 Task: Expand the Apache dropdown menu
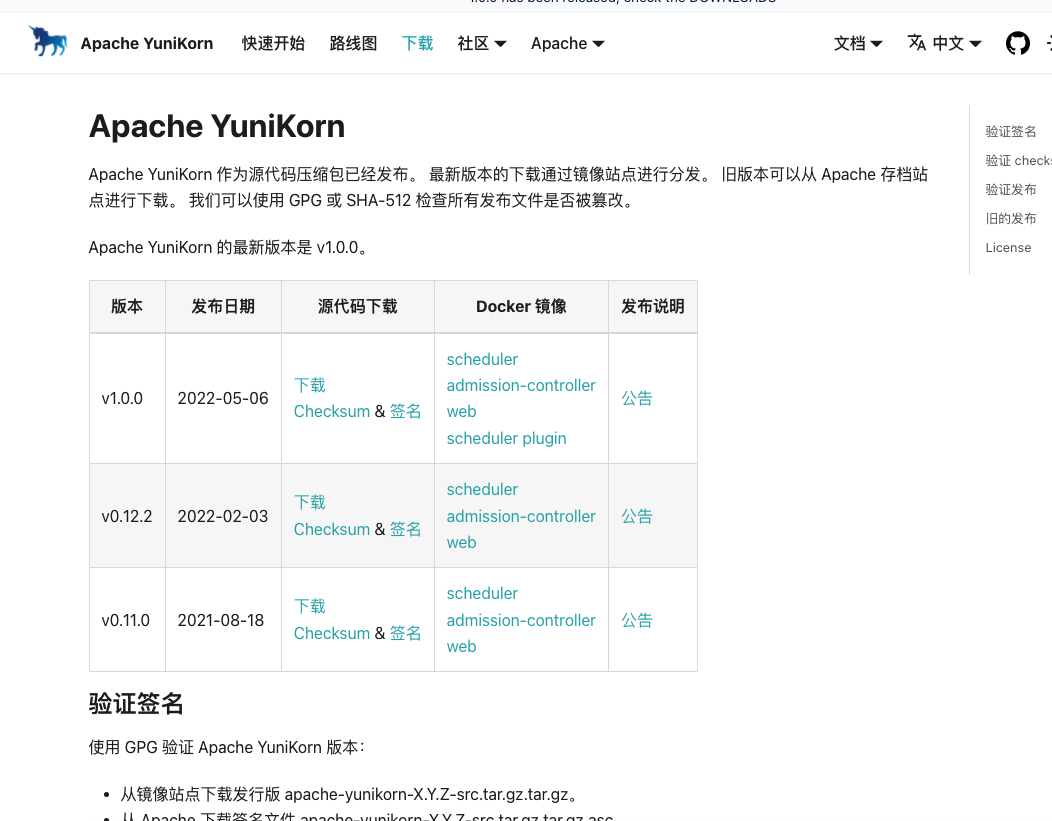tap(568, 44)
